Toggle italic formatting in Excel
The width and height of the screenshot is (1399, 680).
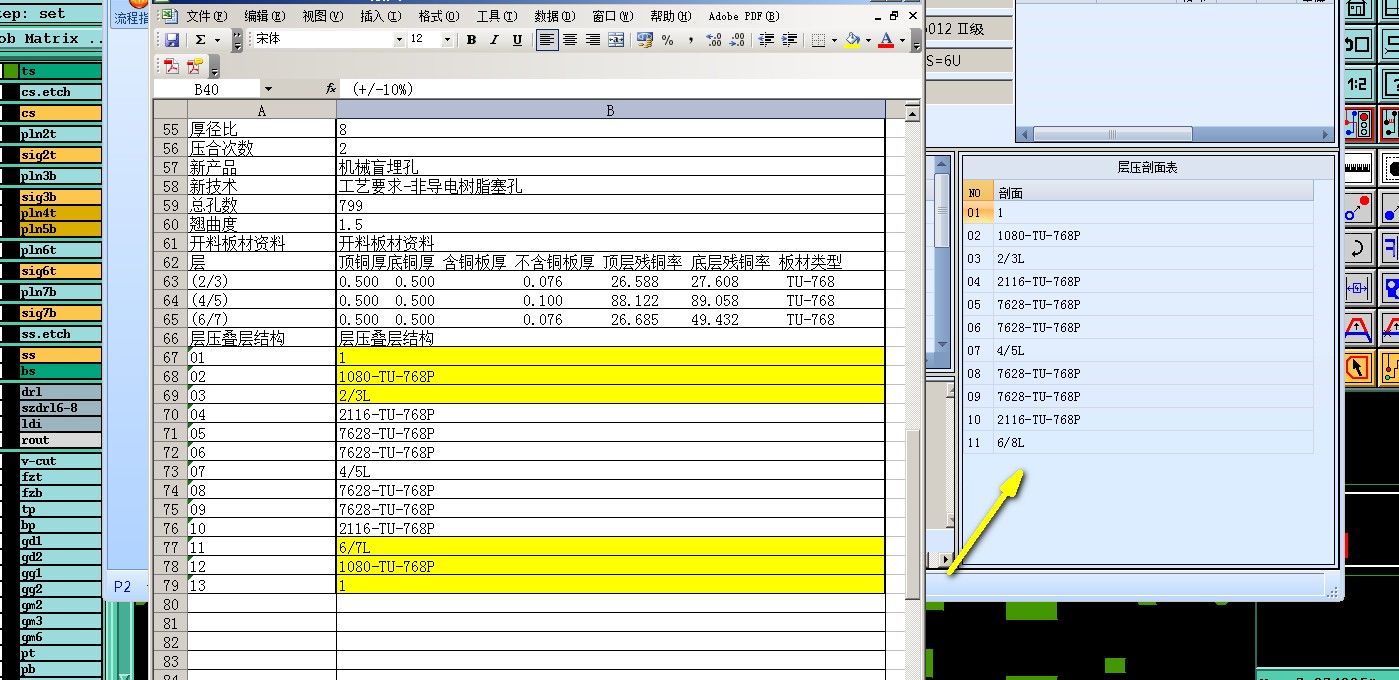click(x=494, y=40)
